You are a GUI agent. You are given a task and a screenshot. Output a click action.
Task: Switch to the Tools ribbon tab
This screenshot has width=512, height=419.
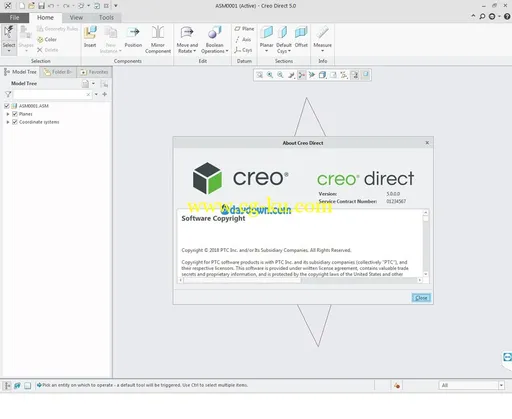tap(106, 18)
